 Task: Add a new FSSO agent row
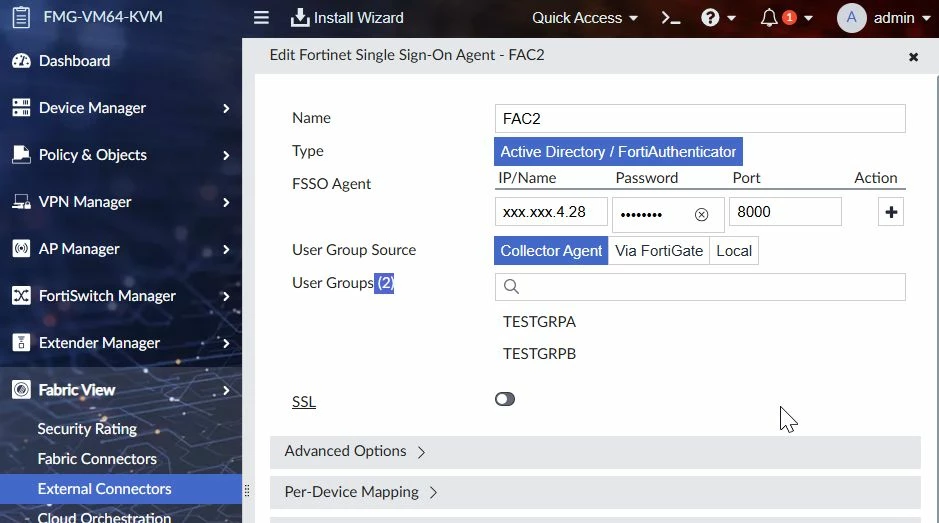[x=890, y=212]
